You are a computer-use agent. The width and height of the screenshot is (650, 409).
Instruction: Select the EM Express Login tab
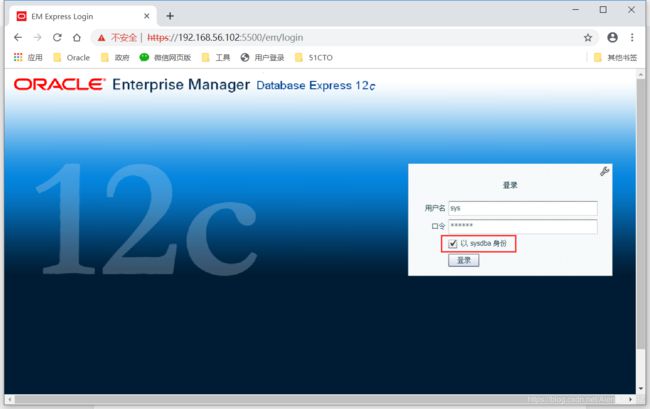82,16
